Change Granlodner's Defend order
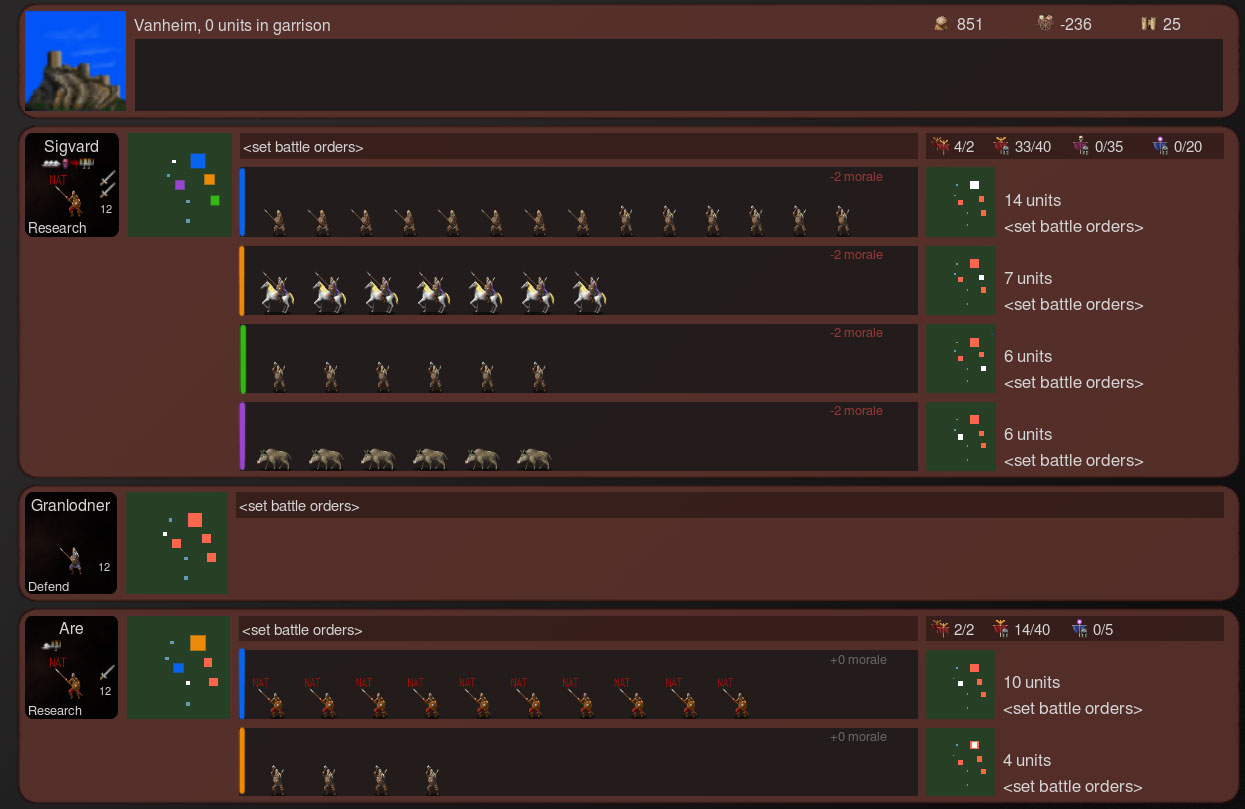 point(48,586)
